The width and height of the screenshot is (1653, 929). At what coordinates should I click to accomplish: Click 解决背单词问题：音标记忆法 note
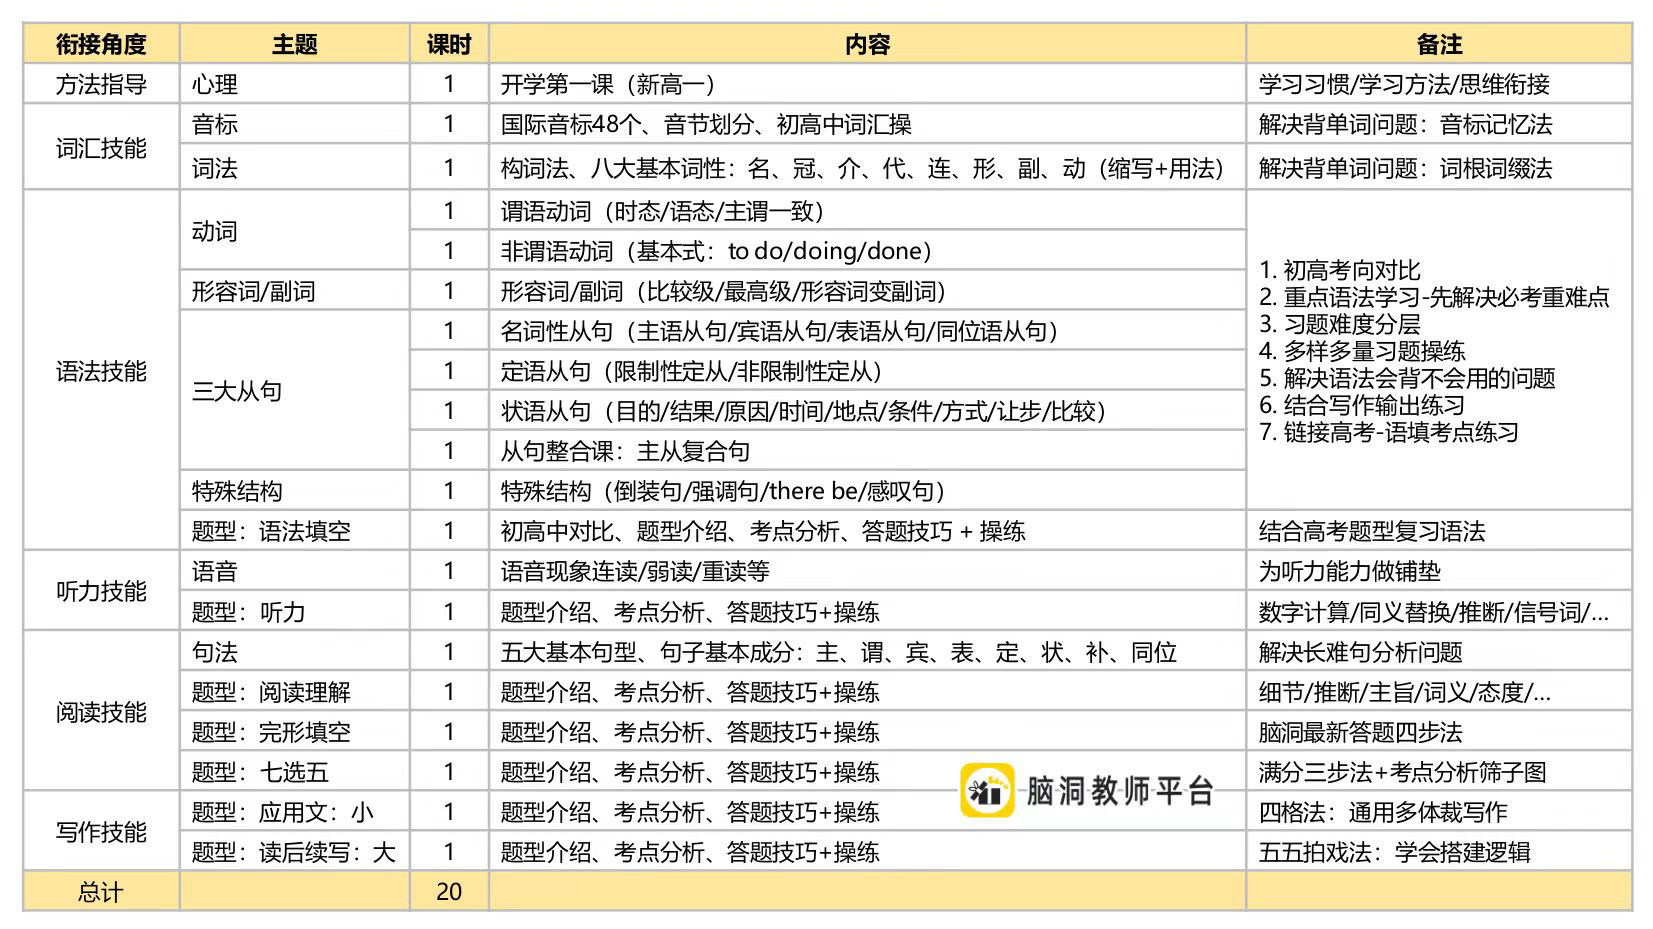(x=1439, y=124)
